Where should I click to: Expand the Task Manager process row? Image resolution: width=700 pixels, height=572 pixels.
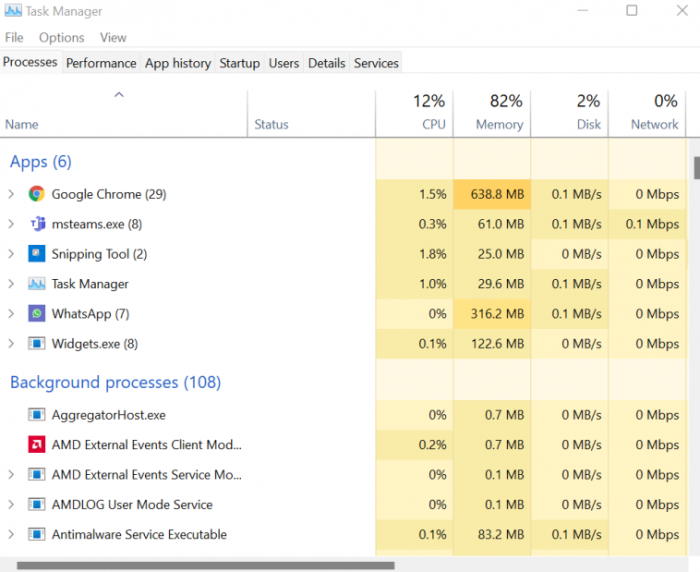coord(11,284)
